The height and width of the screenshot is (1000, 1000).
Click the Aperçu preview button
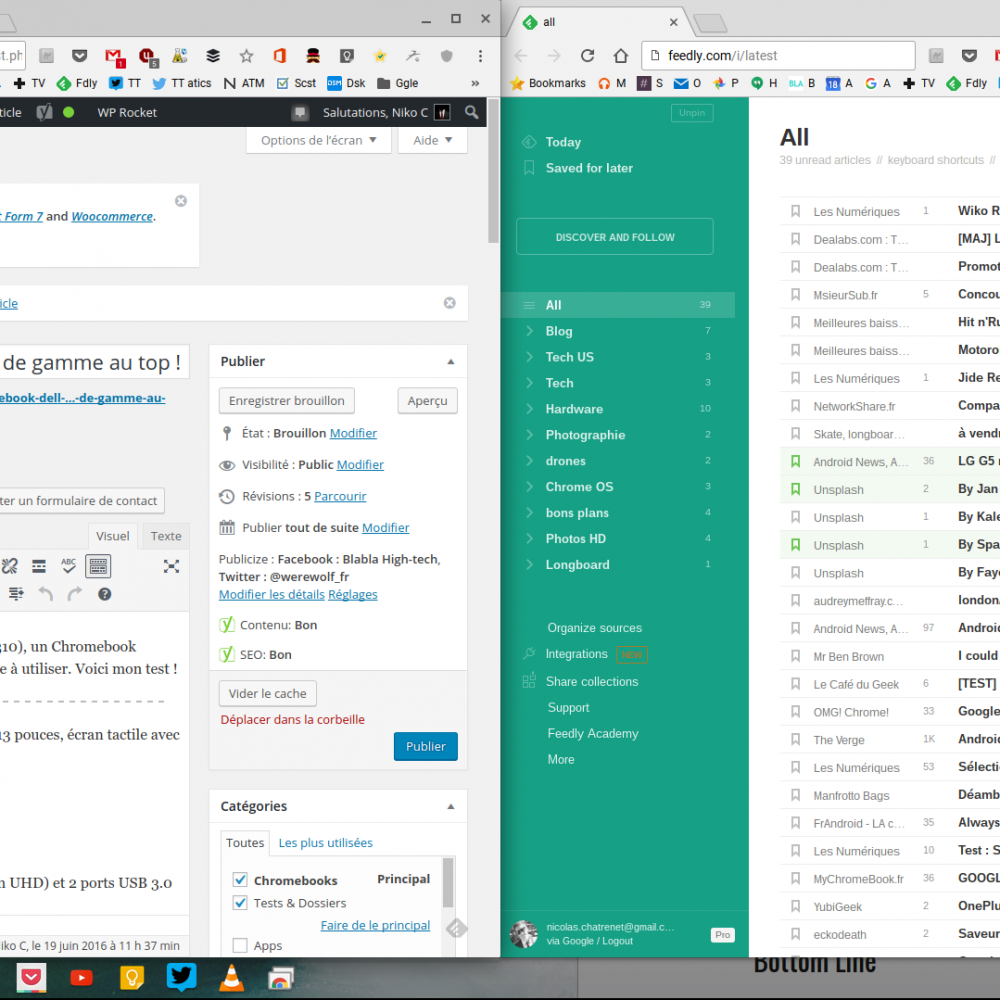coord(427,401)
